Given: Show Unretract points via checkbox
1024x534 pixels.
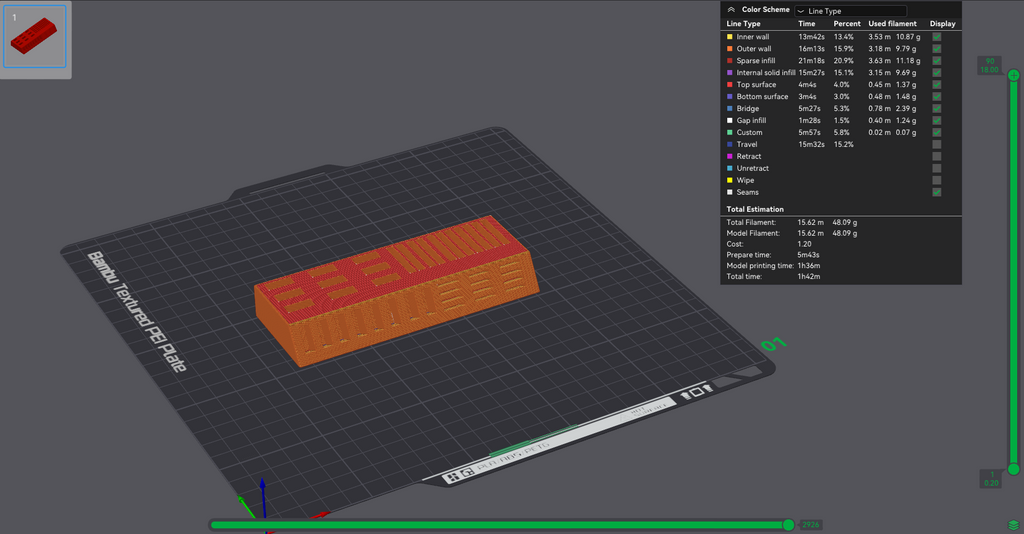Looking at the screenshot, I should [x=936, y=168].
